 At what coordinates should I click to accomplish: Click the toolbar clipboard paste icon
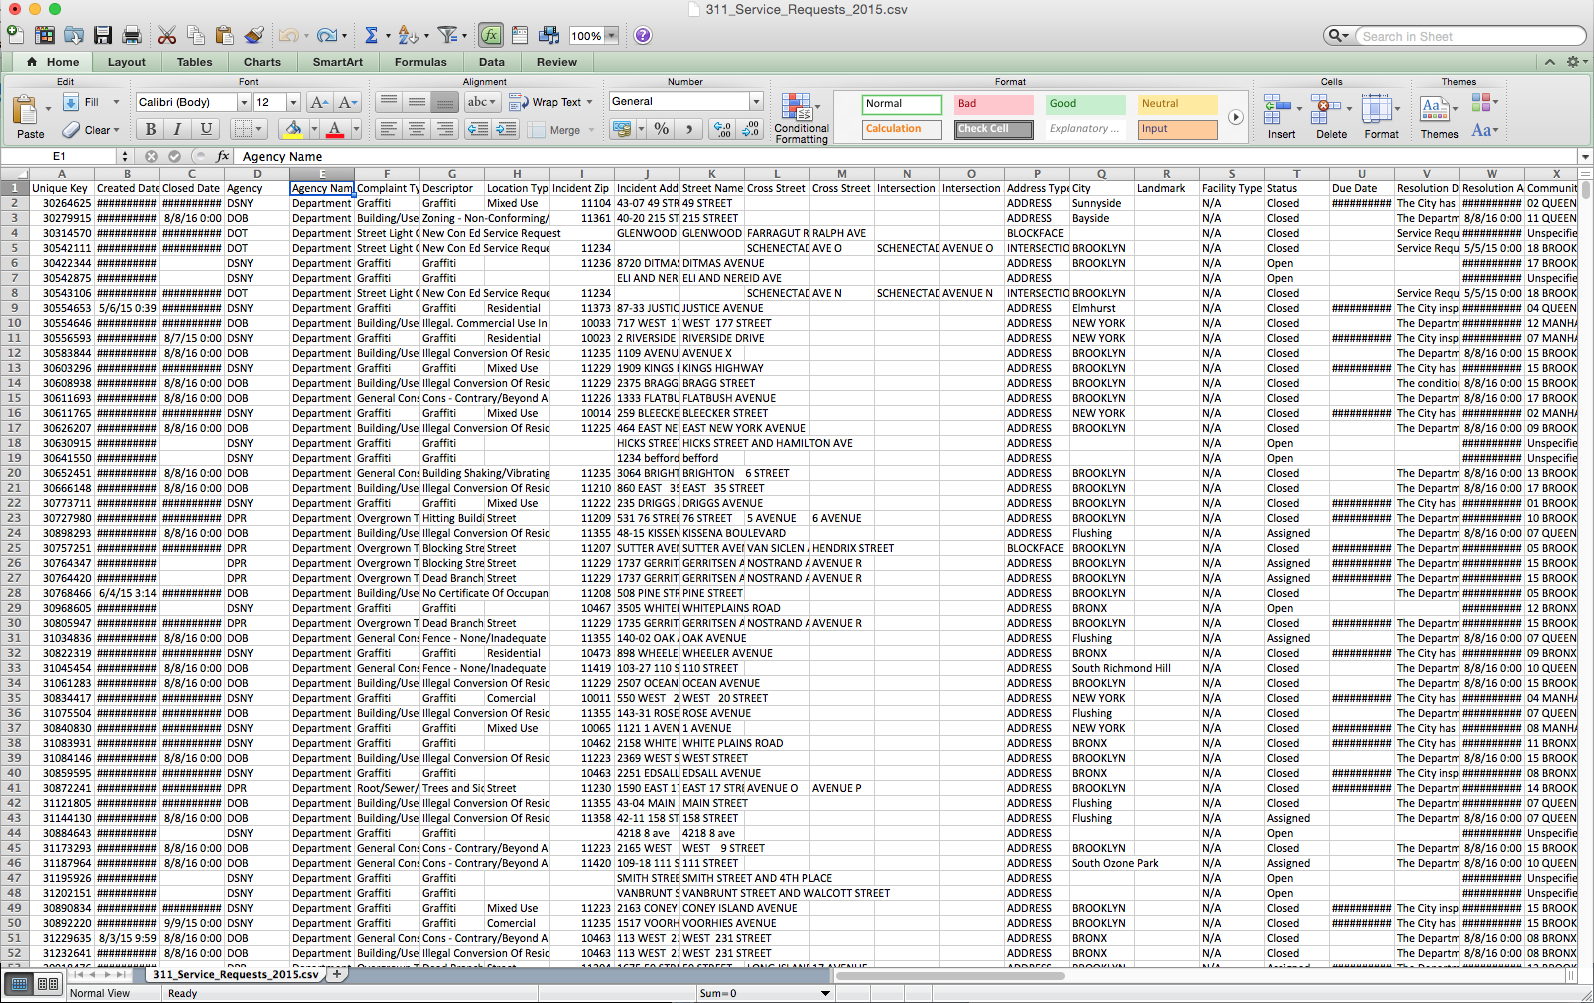click(x=225, y=35)
